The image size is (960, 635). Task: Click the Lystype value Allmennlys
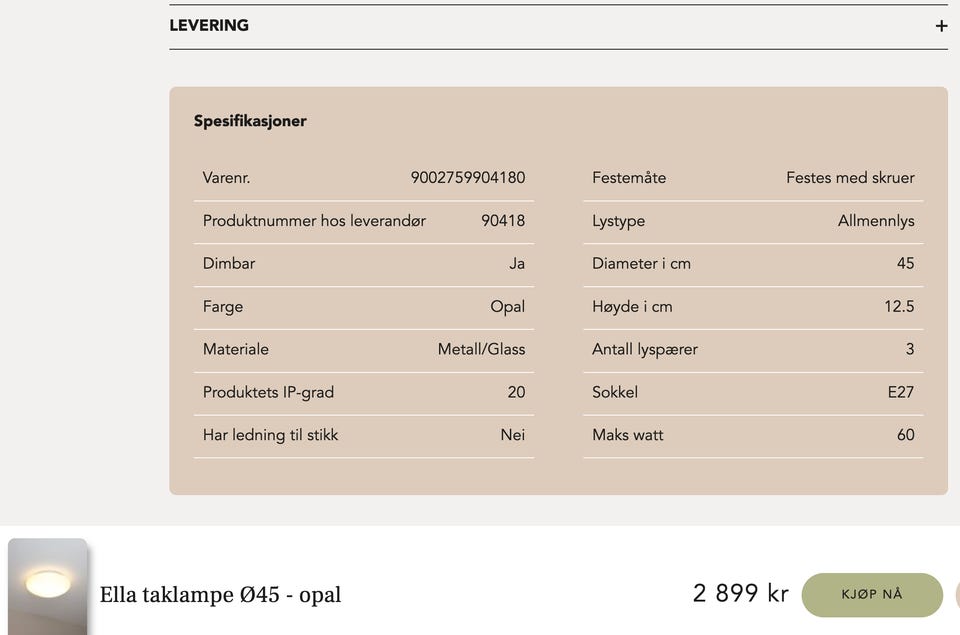pyautogui.click(x=876, y=221)
